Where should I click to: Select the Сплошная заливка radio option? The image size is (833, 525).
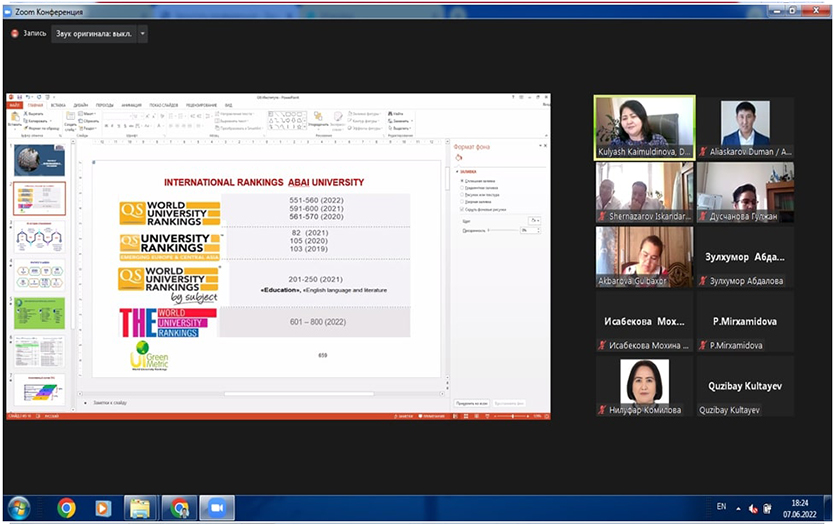coord(461,180)
